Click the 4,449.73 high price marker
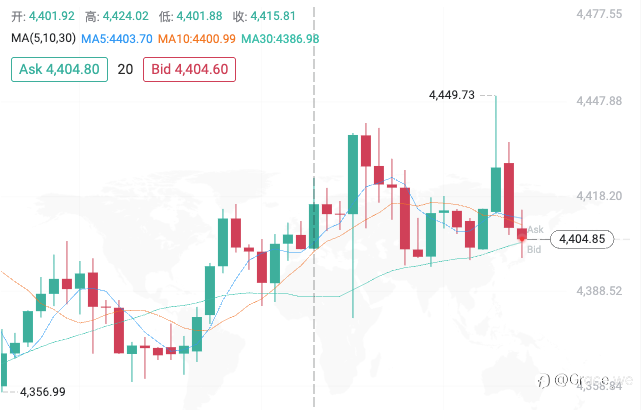The image size is (641, 410). pos(452,95)
